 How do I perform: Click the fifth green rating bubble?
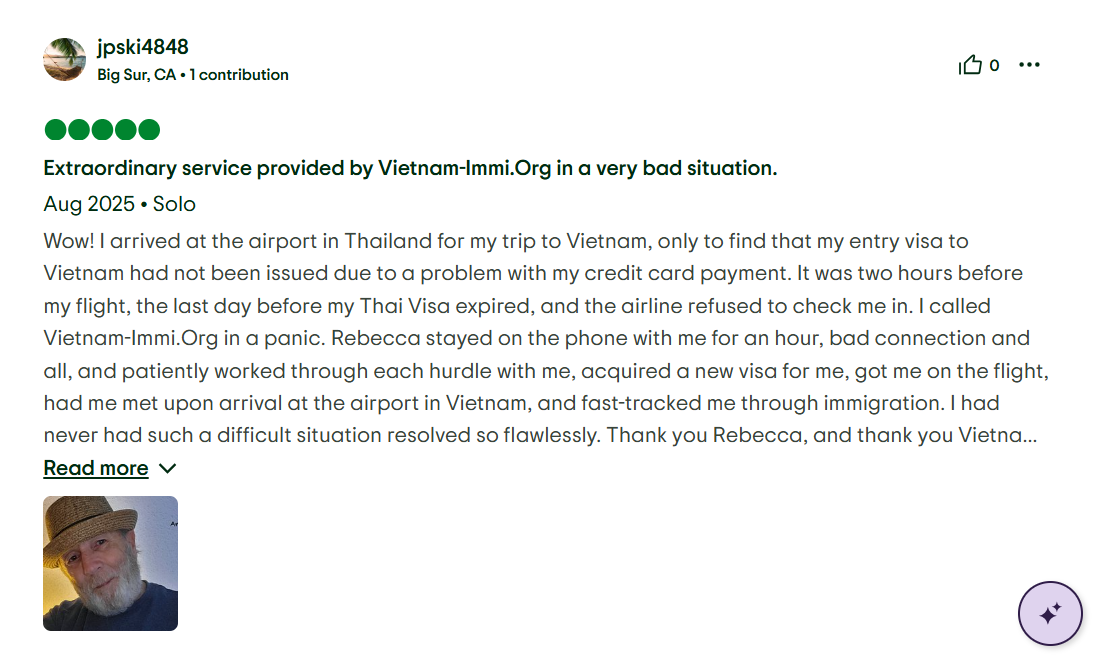[149, 130]
